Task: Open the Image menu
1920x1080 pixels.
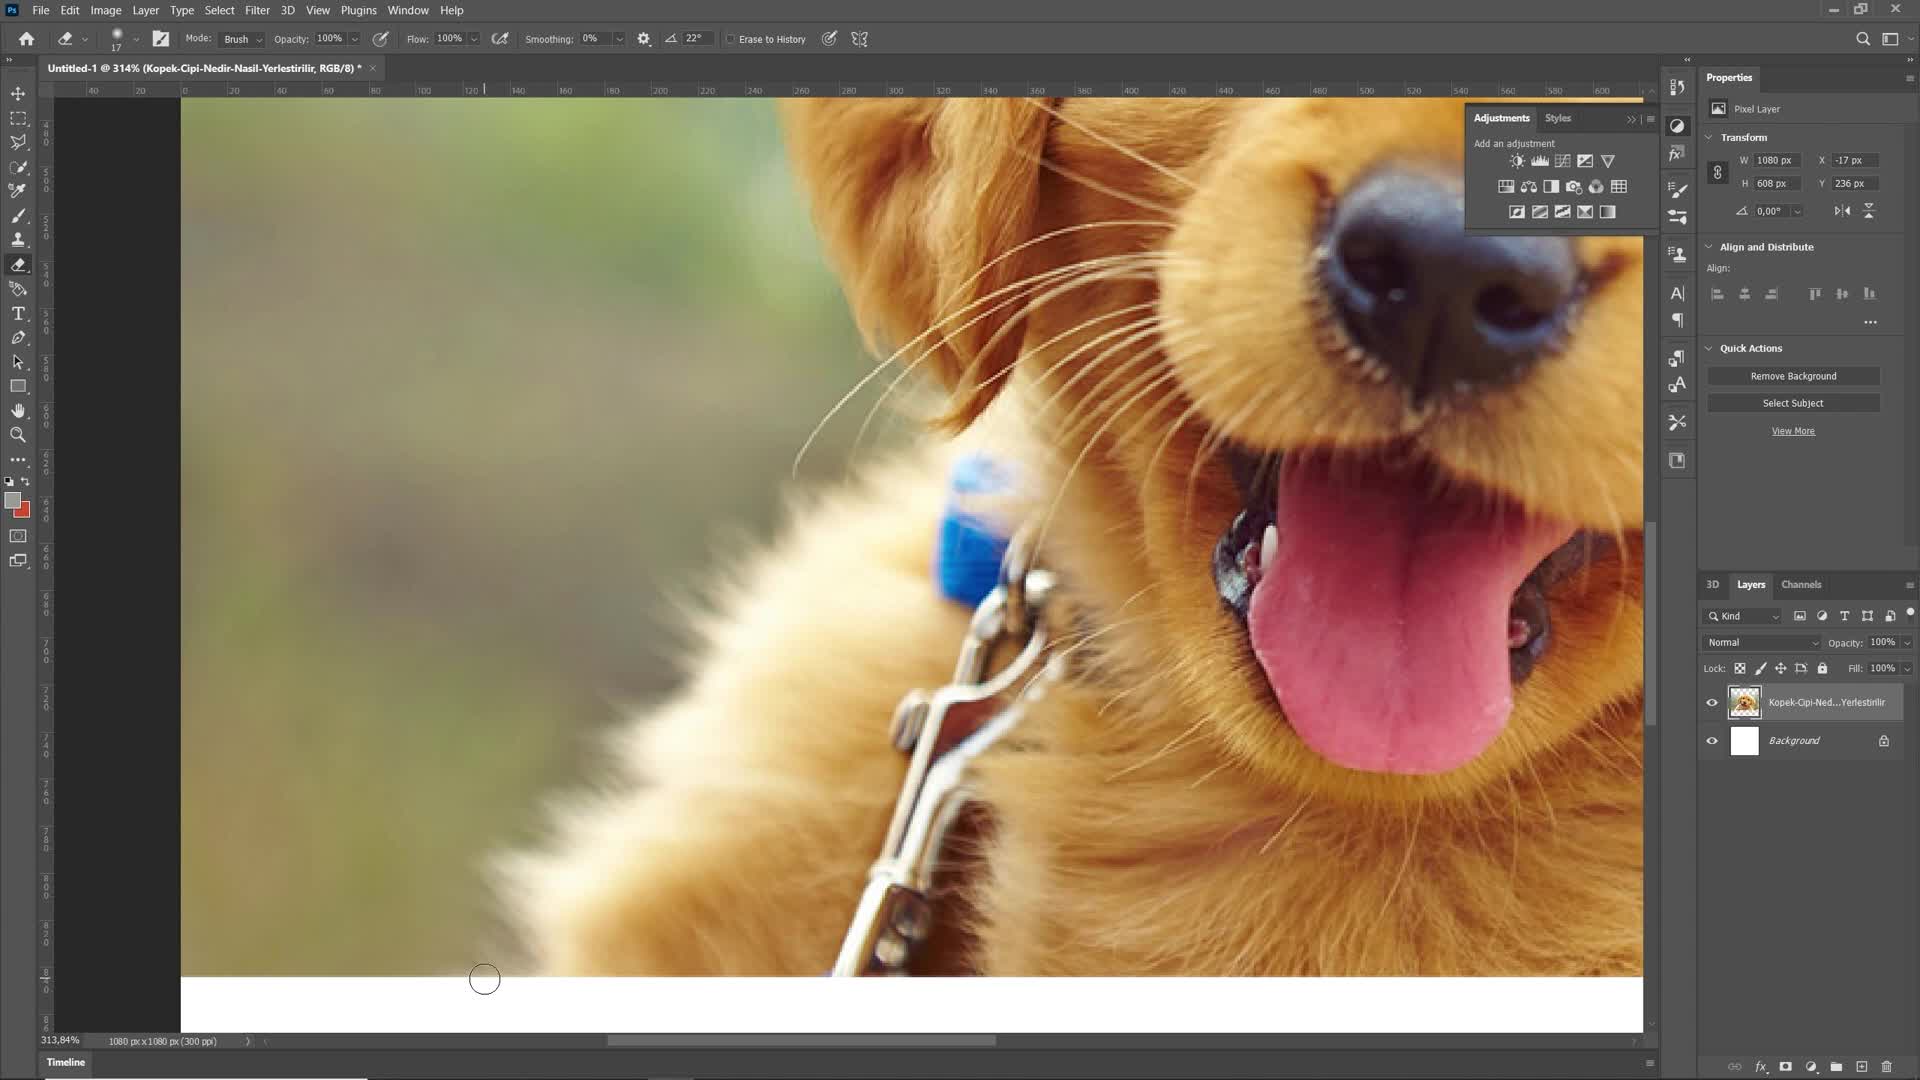Action: 106,10
